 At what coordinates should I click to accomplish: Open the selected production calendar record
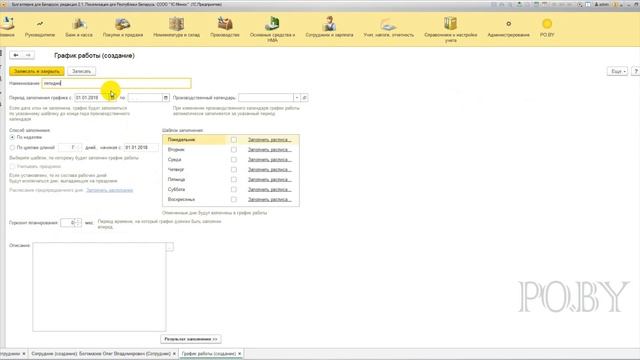click(x=304, y=98)
